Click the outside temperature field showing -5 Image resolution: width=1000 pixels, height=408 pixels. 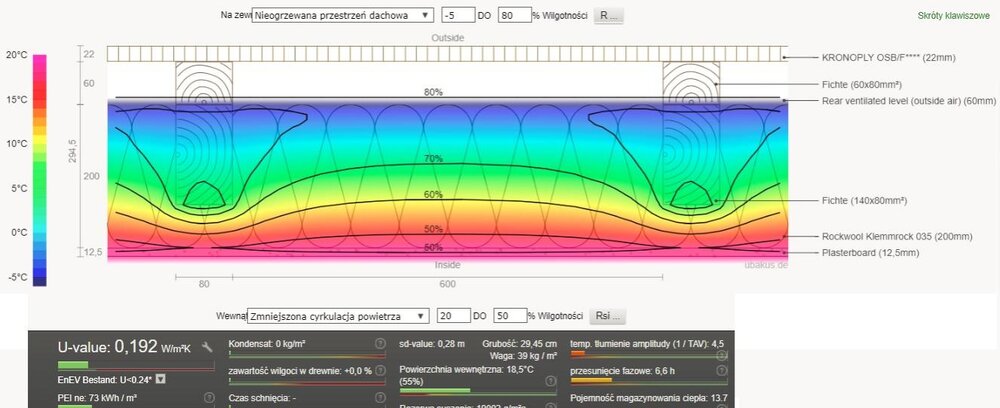click(458, 16)
